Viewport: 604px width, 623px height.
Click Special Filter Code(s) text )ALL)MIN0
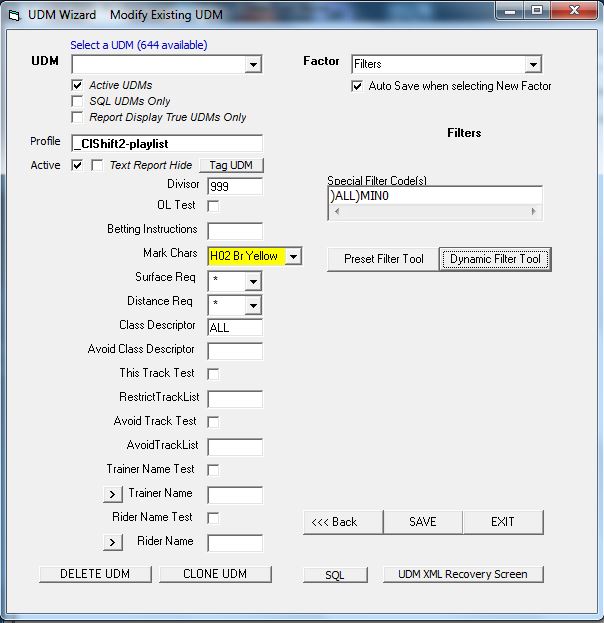click(x=360, y=196)
